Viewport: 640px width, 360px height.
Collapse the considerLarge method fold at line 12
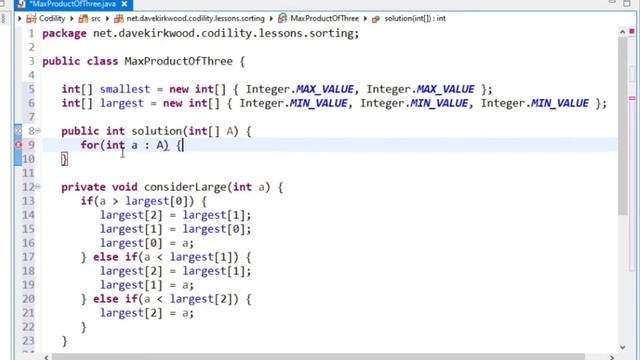pyautogui.click(x=38, y=187)
